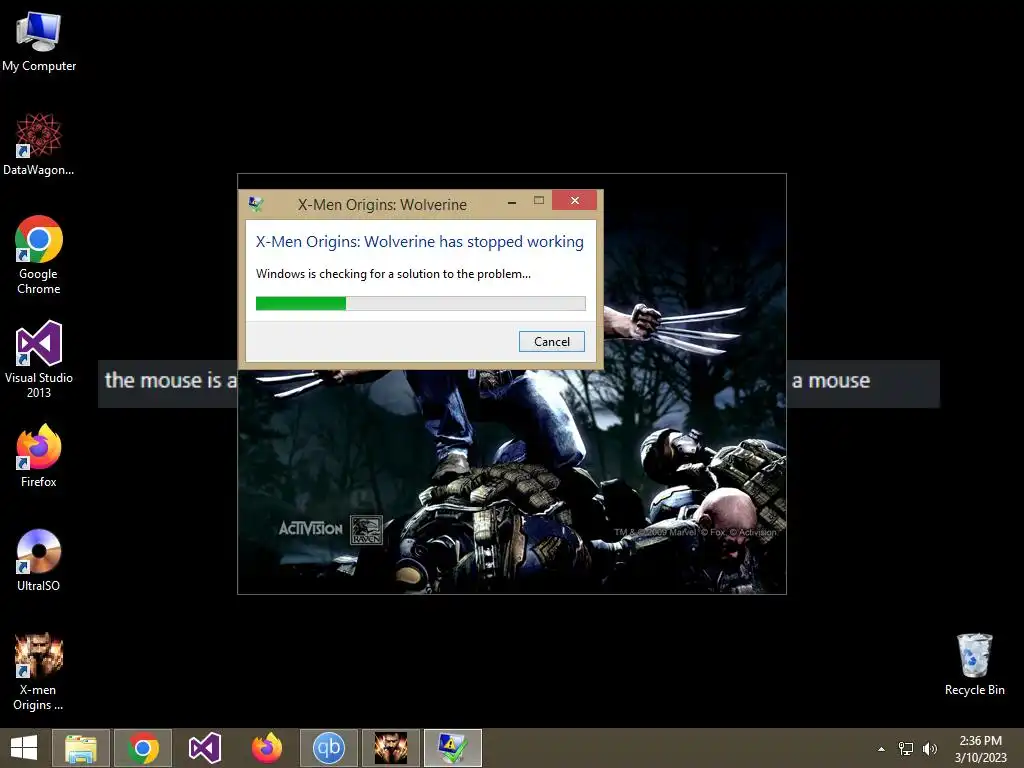Screen dimensions: 1024x768
Task: Open Chrome from the taskbar
Action: (x=143, y=748)
